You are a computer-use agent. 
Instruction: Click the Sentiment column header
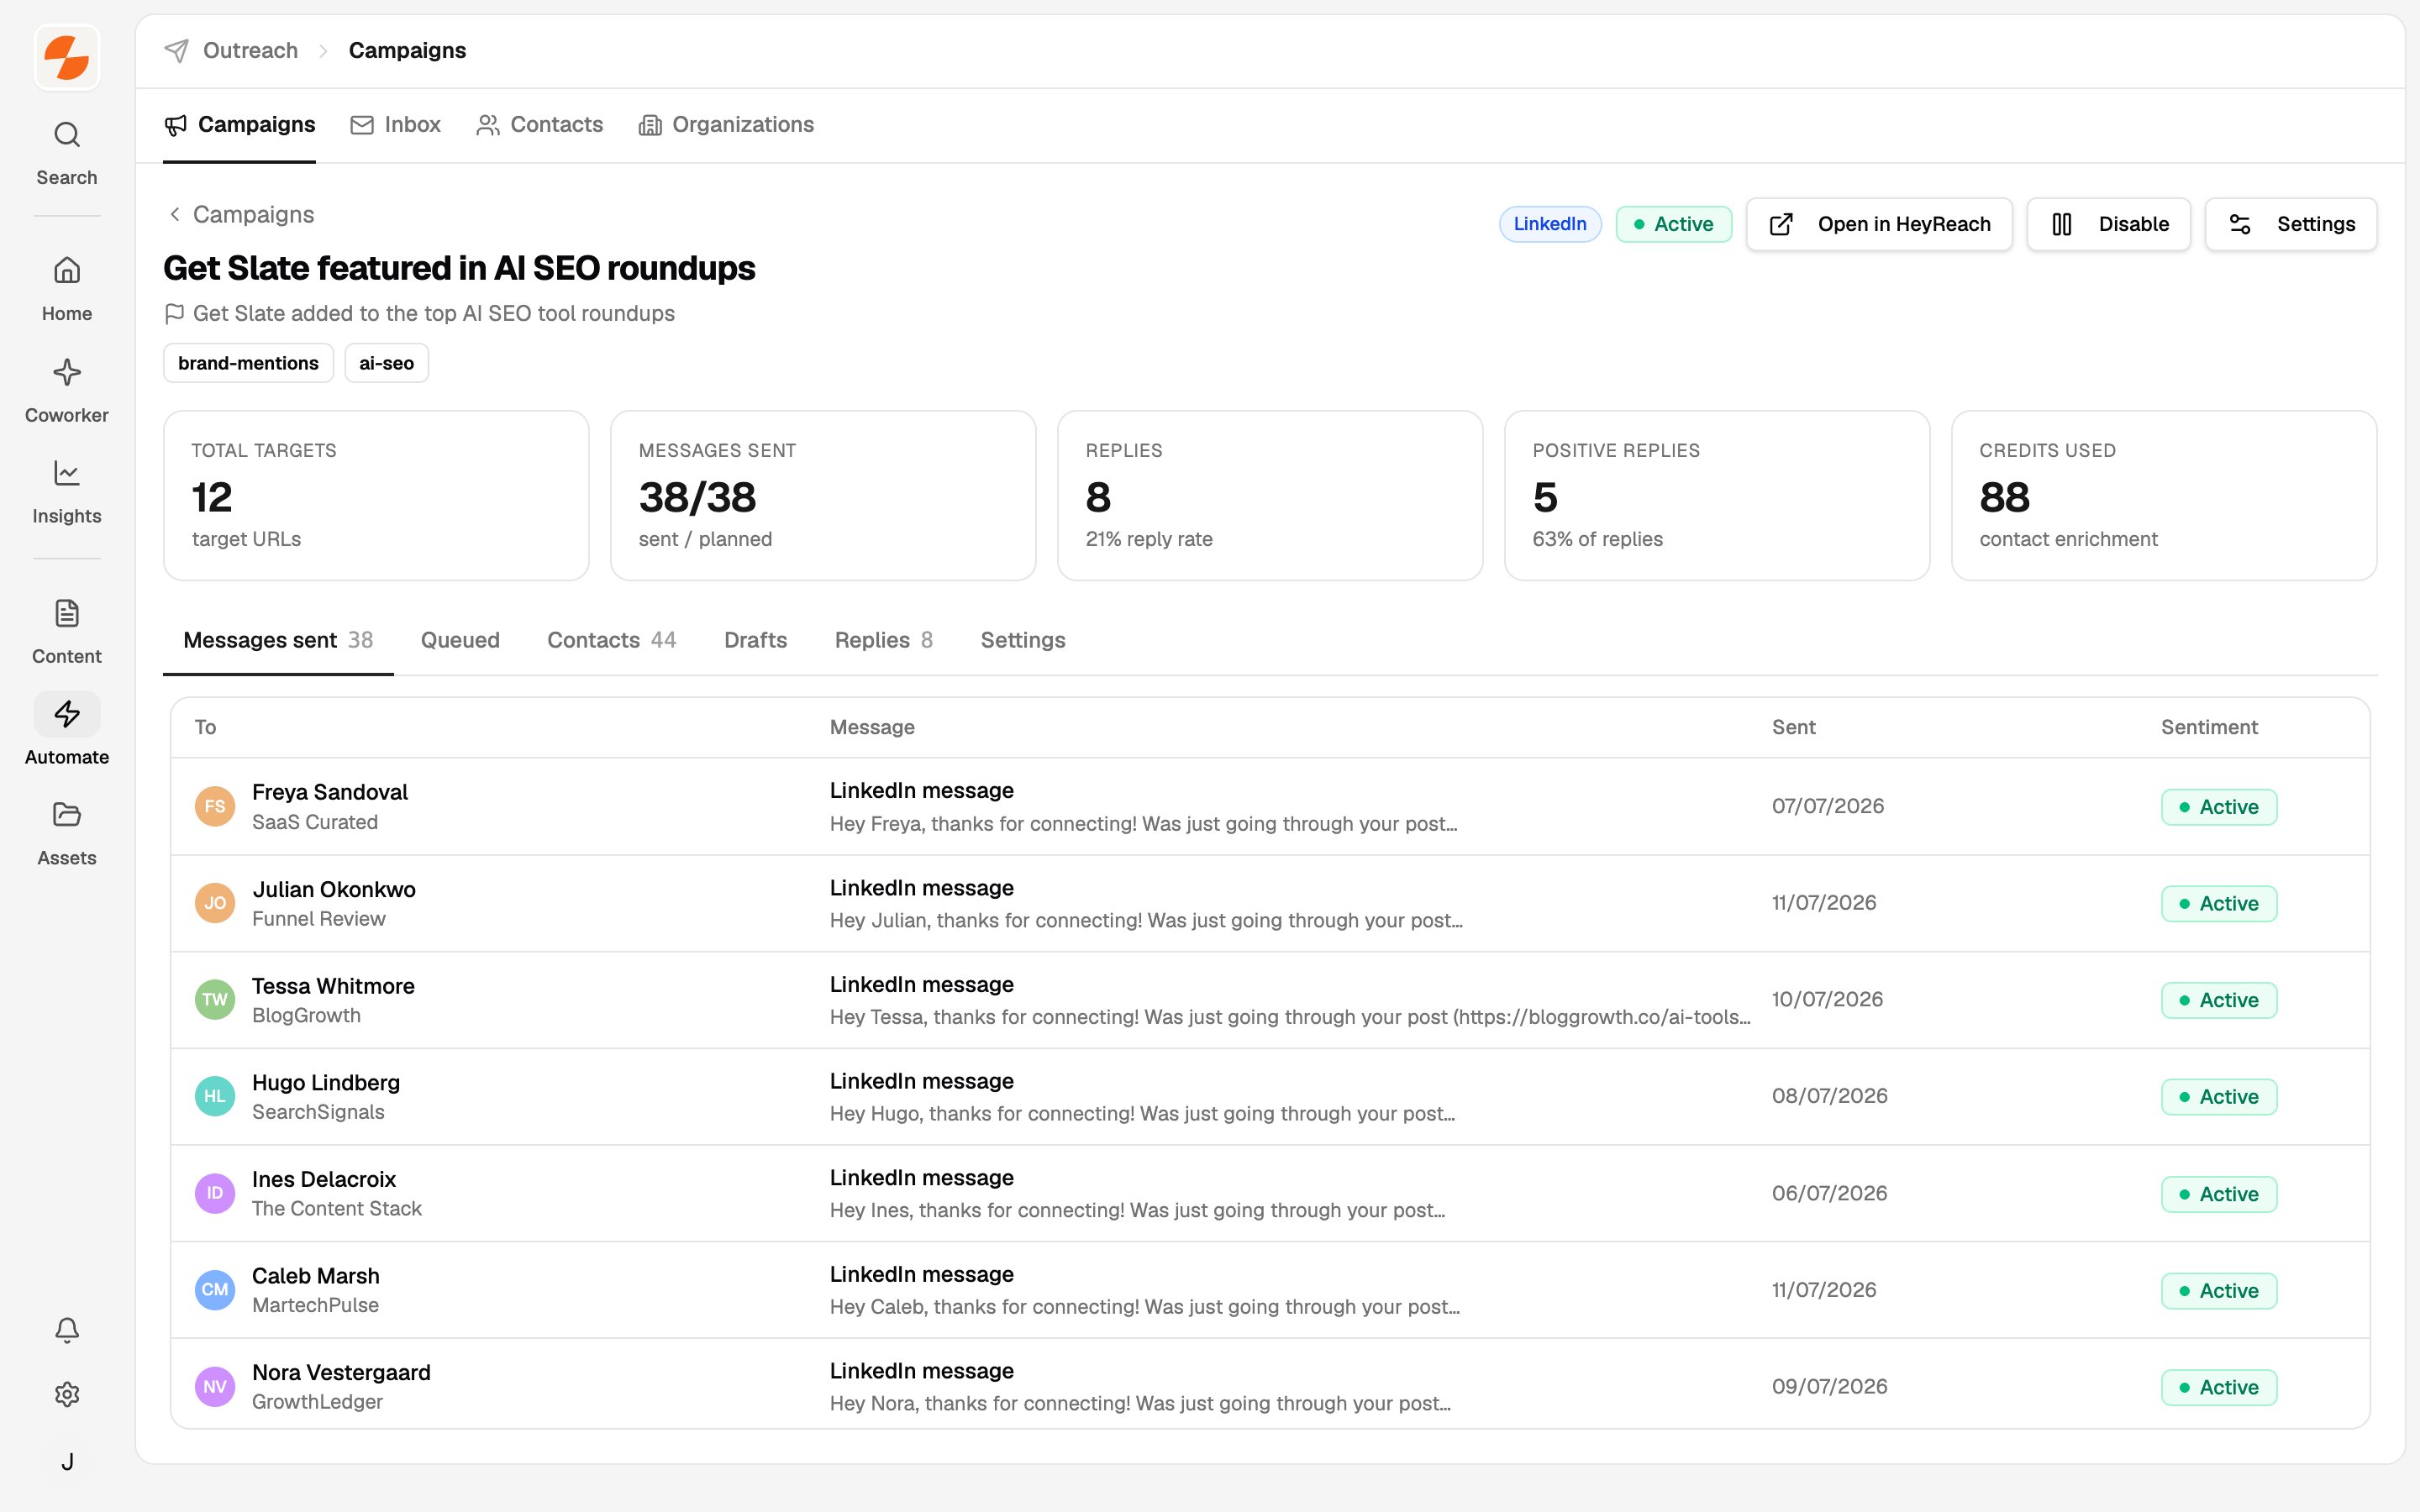[2209, 727]
